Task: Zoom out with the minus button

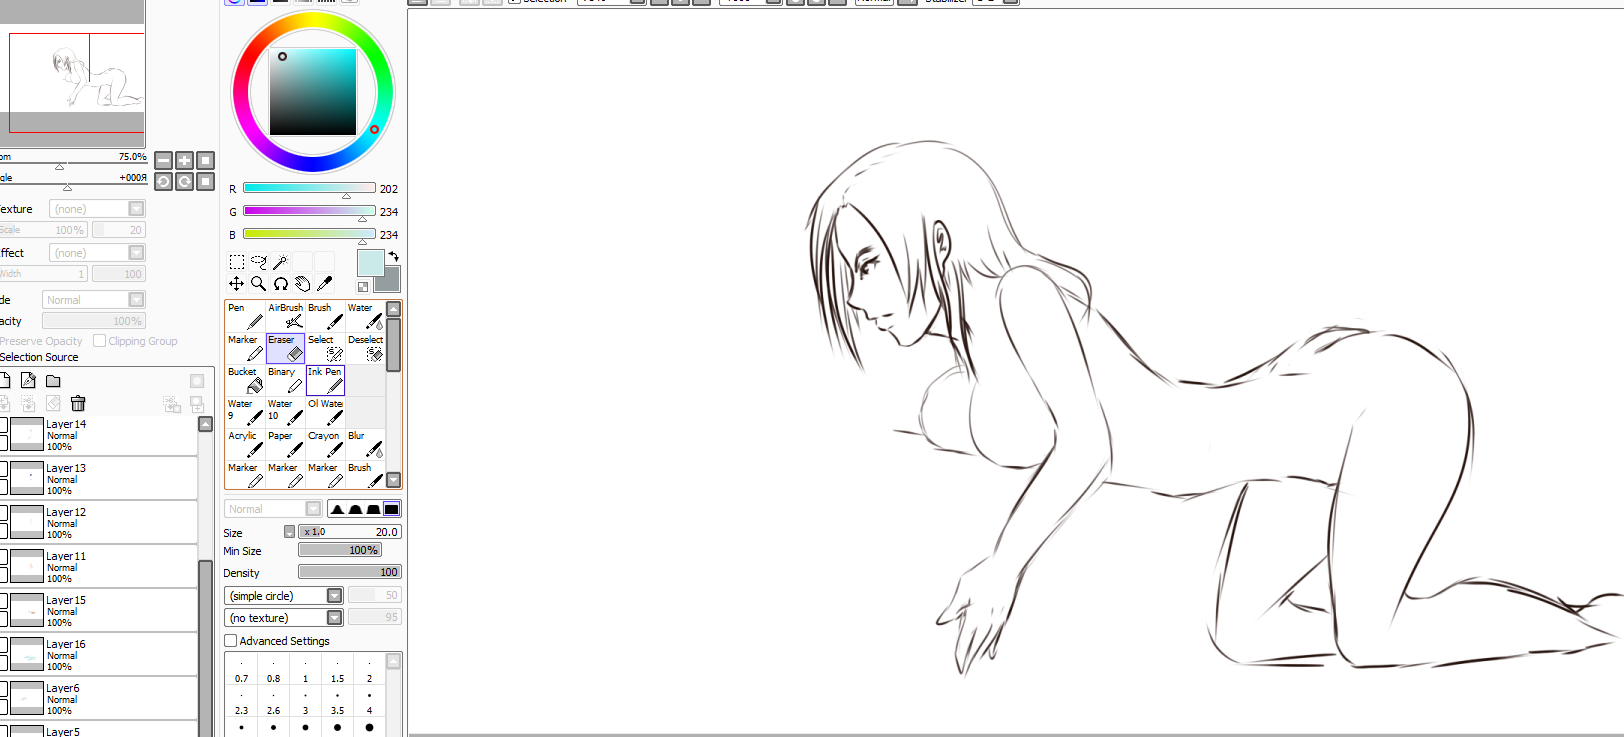Action: point(164,161)
